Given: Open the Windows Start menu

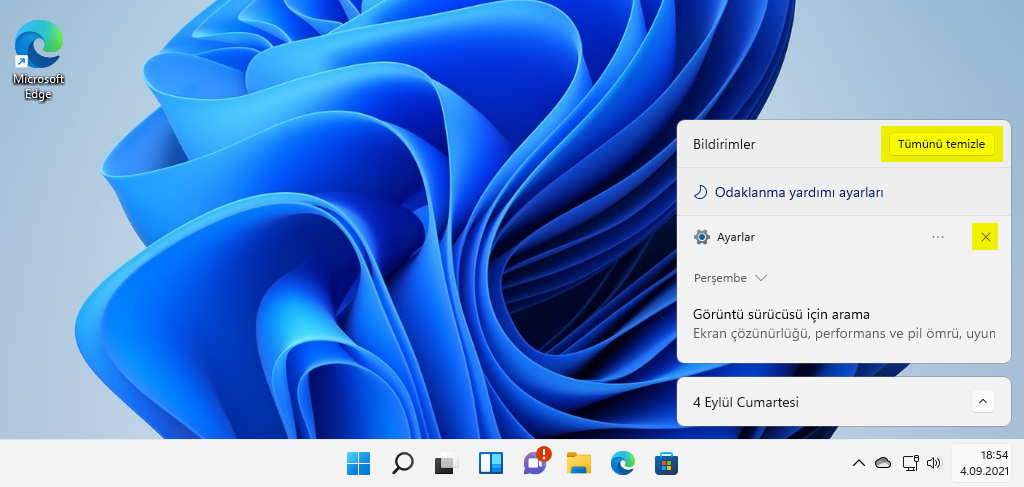Looking at the screenshot, I should 359,463.
